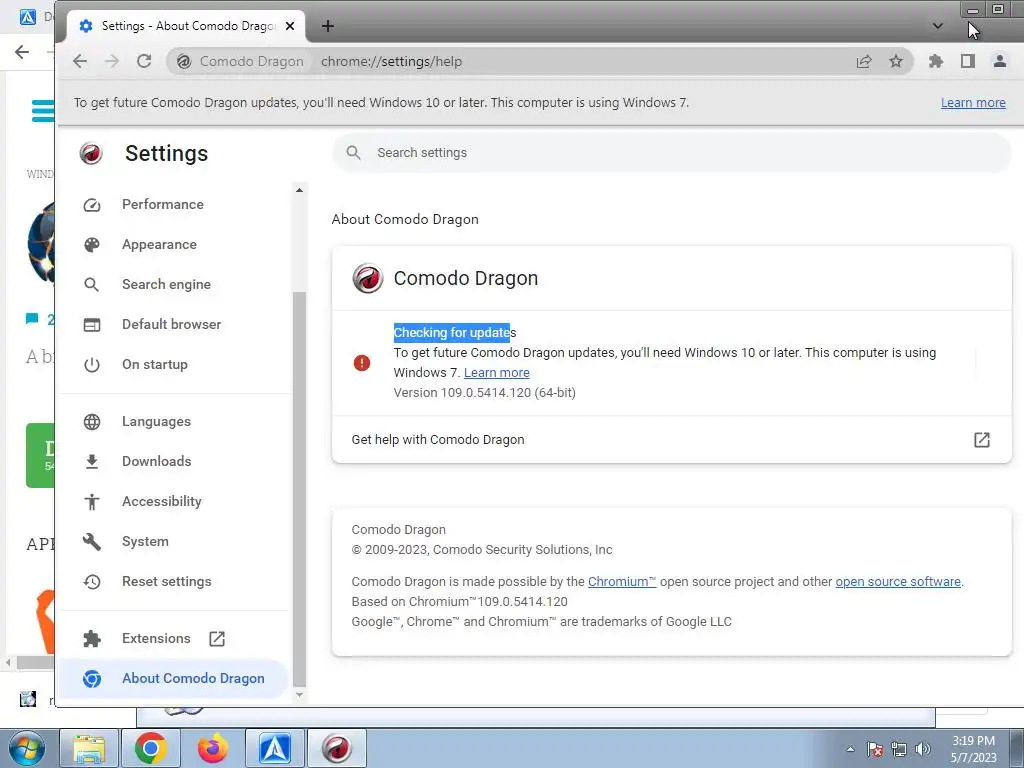Click the On startup power icon
Screen dimensions: 1024x768
pyautogui.click(x=92, y=364)
